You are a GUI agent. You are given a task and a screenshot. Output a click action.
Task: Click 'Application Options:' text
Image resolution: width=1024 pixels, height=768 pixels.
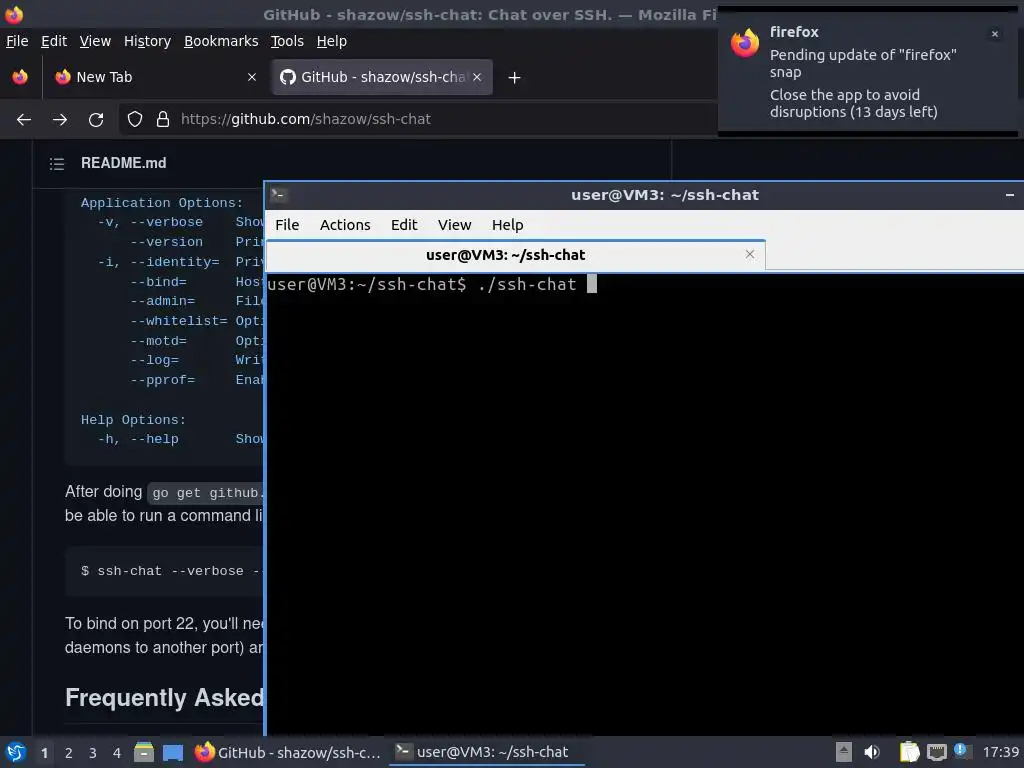click(161, 203)
